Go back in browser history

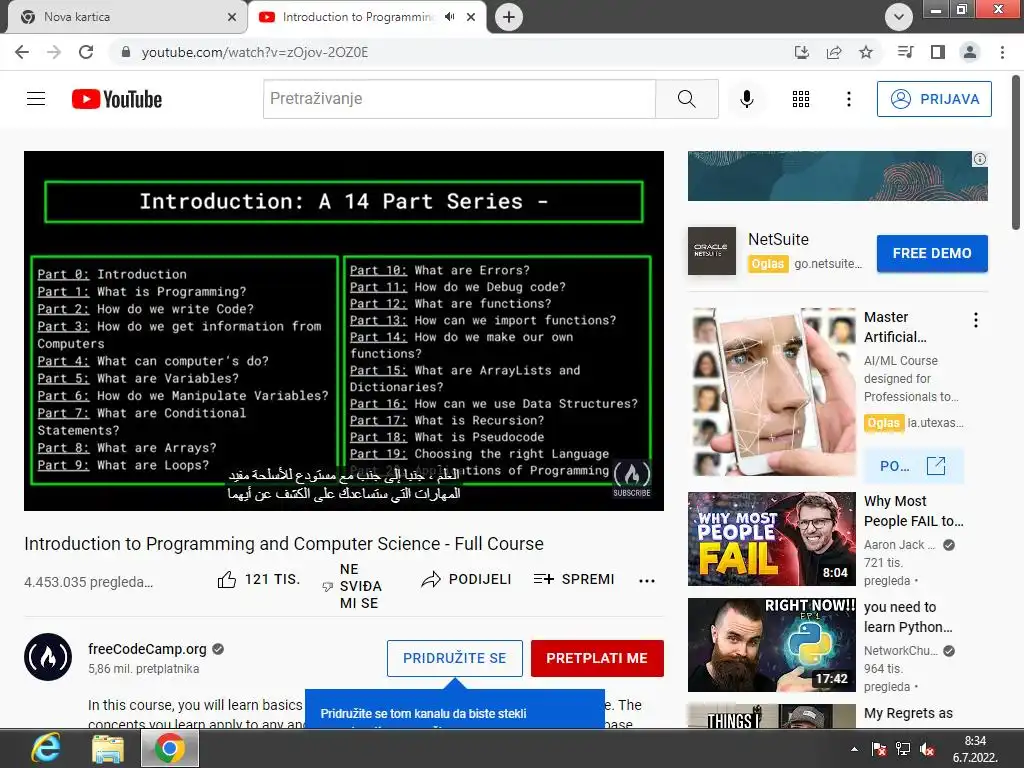tap(22, 52)
